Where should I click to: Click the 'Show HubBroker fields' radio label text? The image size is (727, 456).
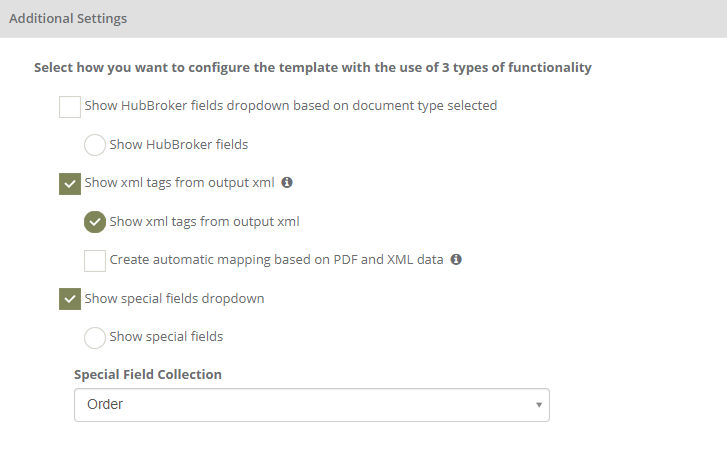(x=179, y=145)
